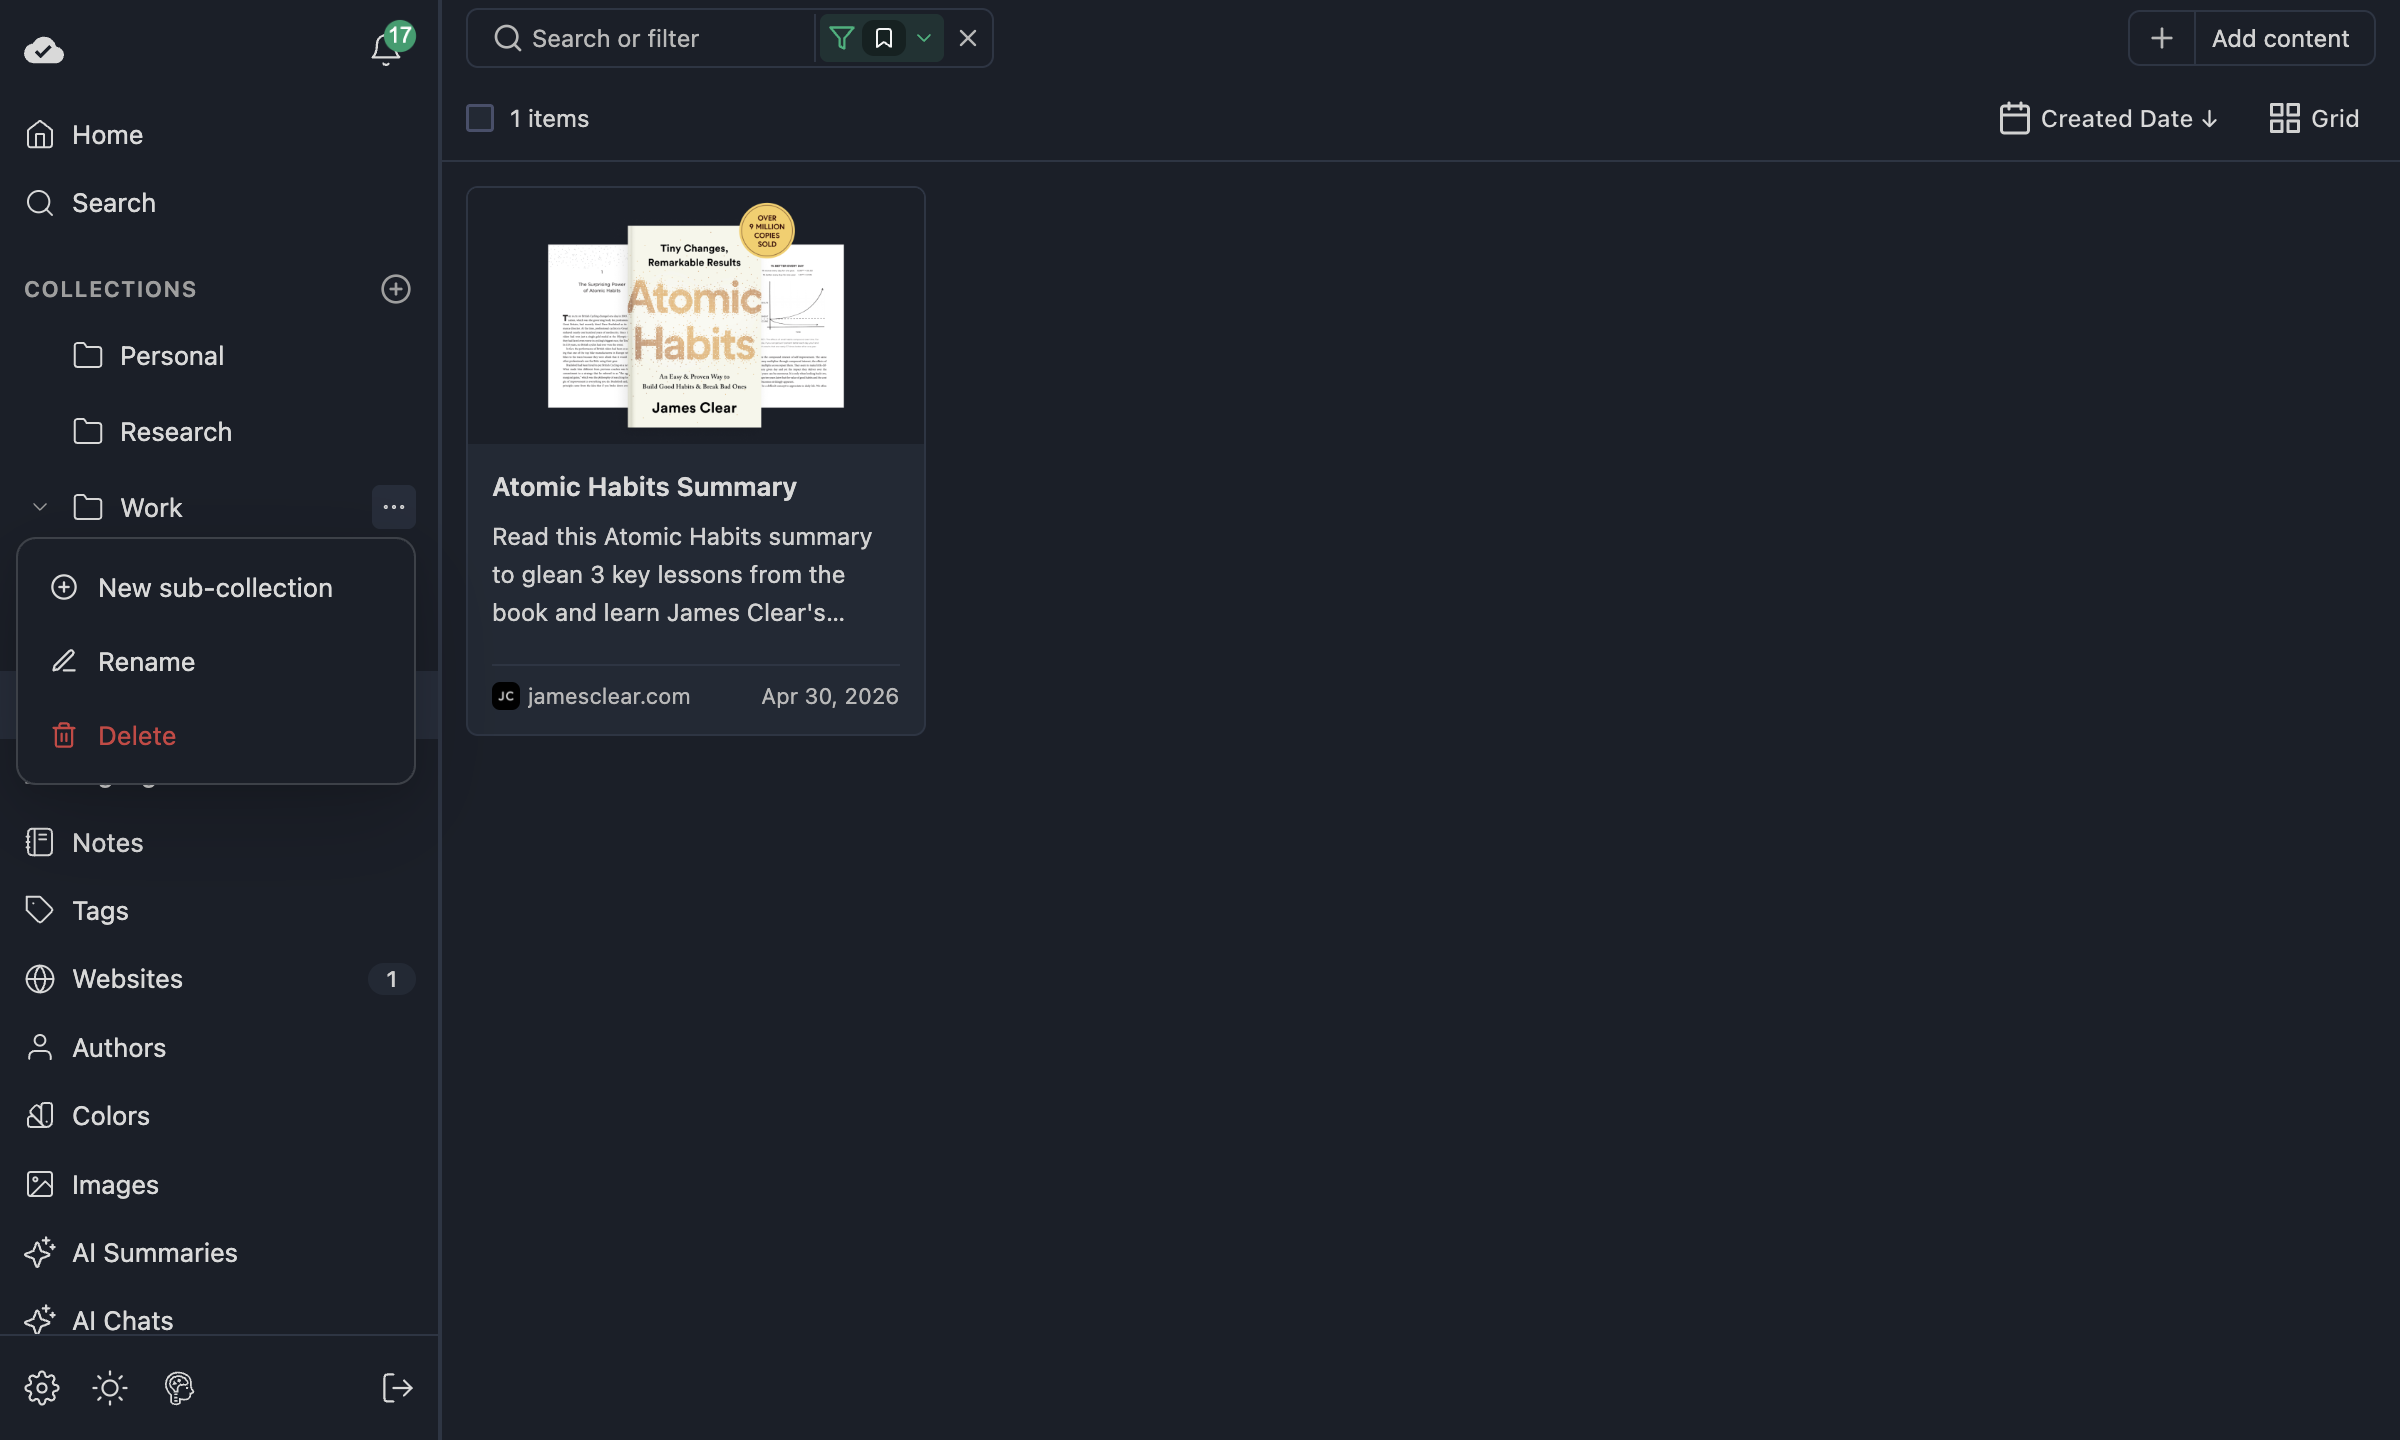
Task: Toggle light theme with sun icon
Action: (x=110, y=1388)
